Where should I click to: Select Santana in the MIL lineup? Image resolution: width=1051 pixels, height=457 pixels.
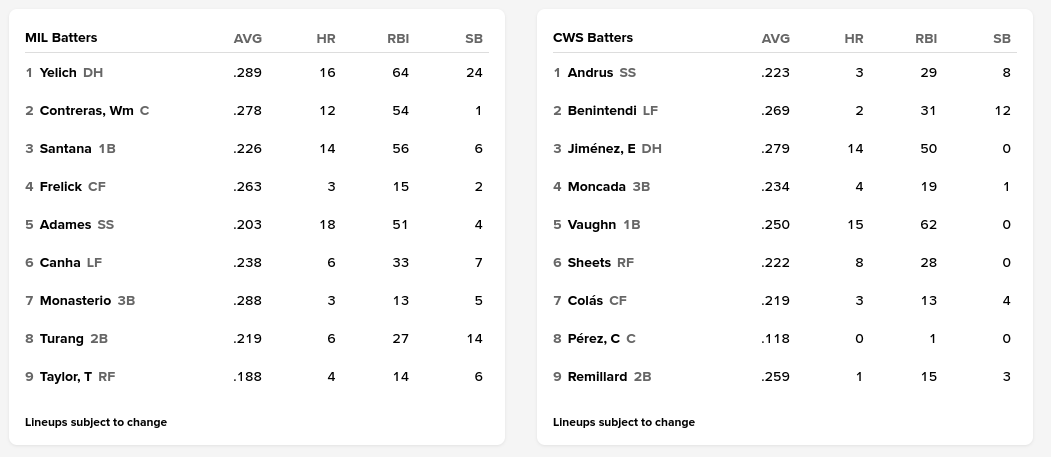65,149
